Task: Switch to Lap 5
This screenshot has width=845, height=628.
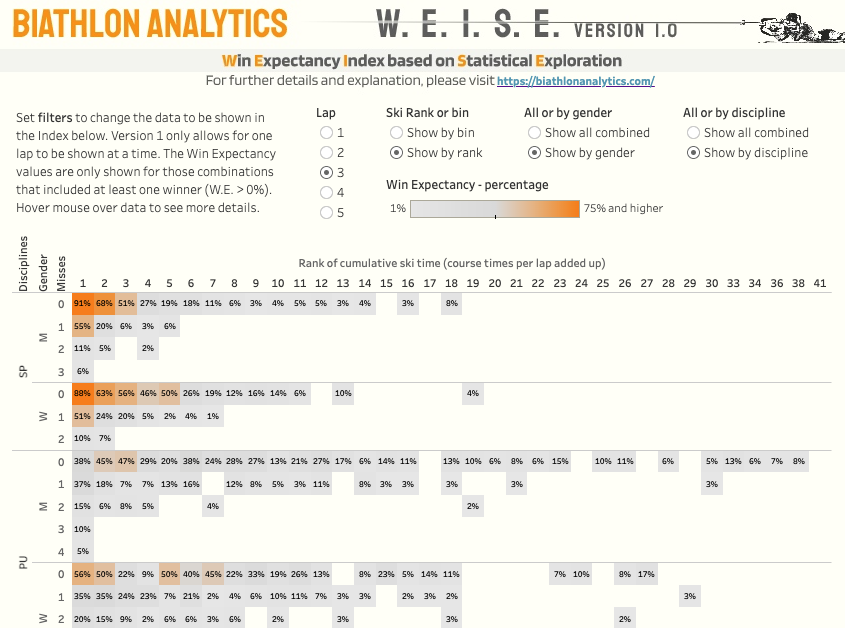Action: [x=326, y=212]
